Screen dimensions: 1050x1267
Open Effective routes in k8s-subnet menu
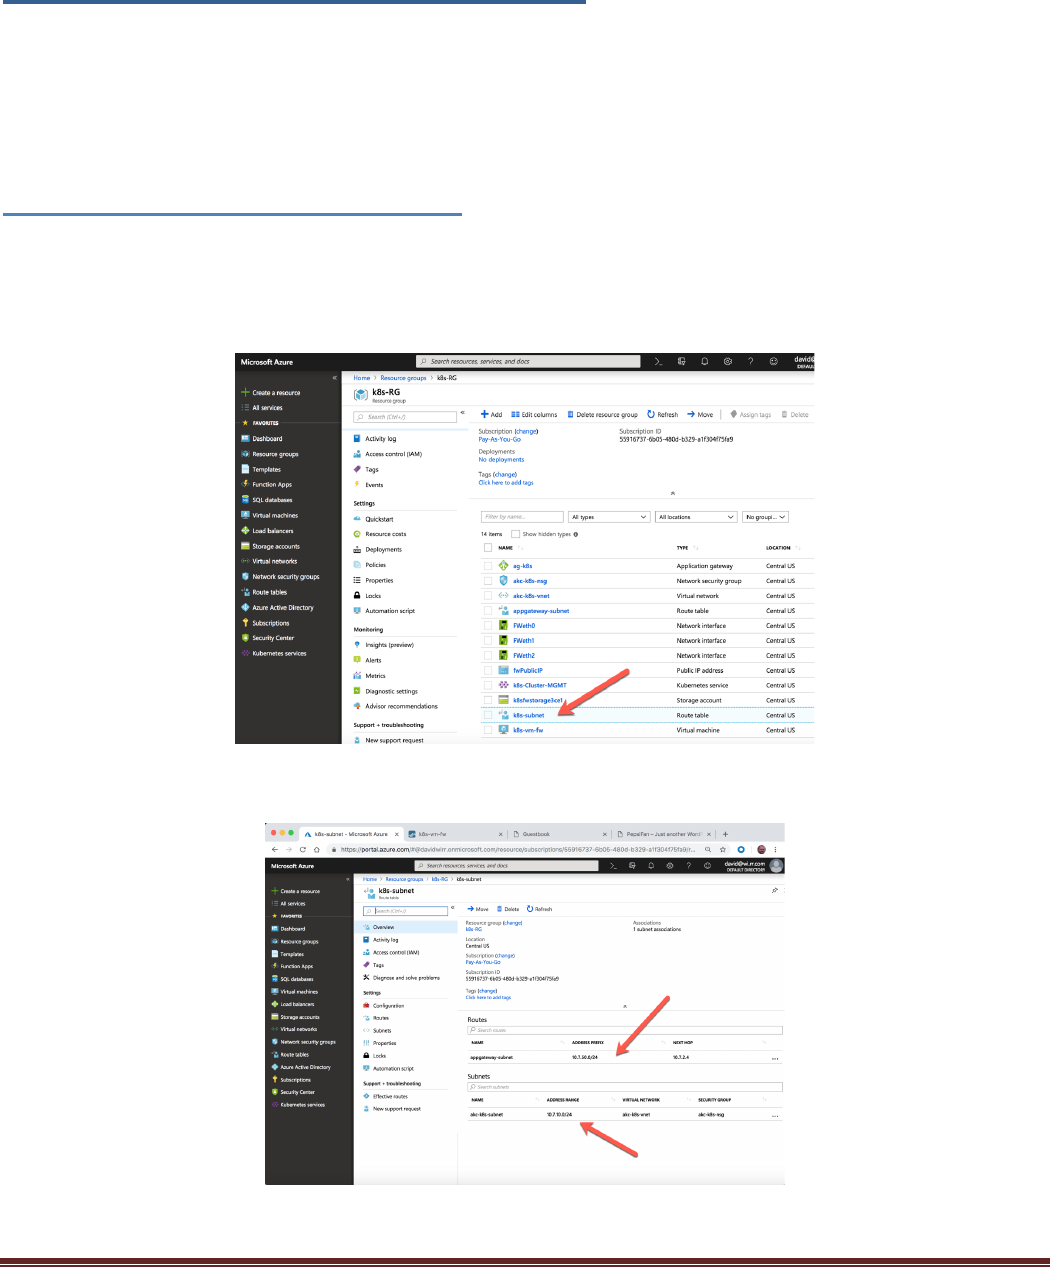385,1096
